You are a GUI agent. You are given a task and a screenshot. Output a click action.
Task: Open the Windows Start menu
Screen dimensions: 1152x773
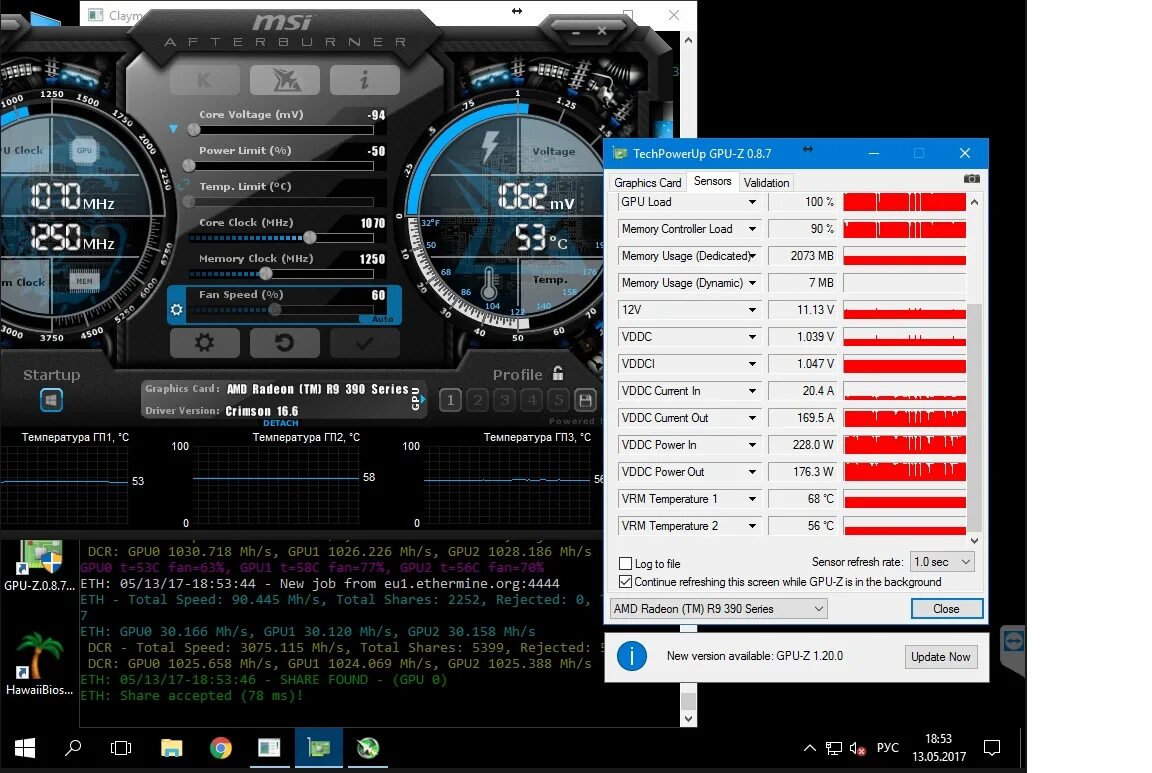[25, 748]
